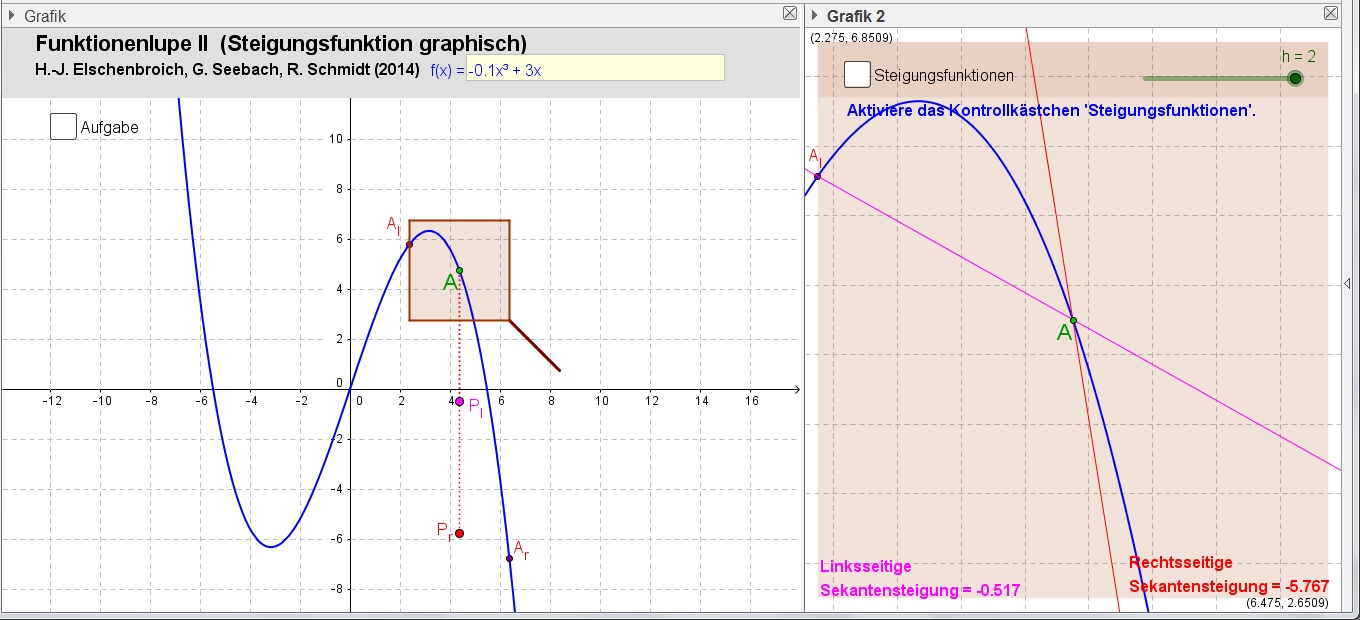
Task: Click the magenta point P_l
Action: (459, 401)
